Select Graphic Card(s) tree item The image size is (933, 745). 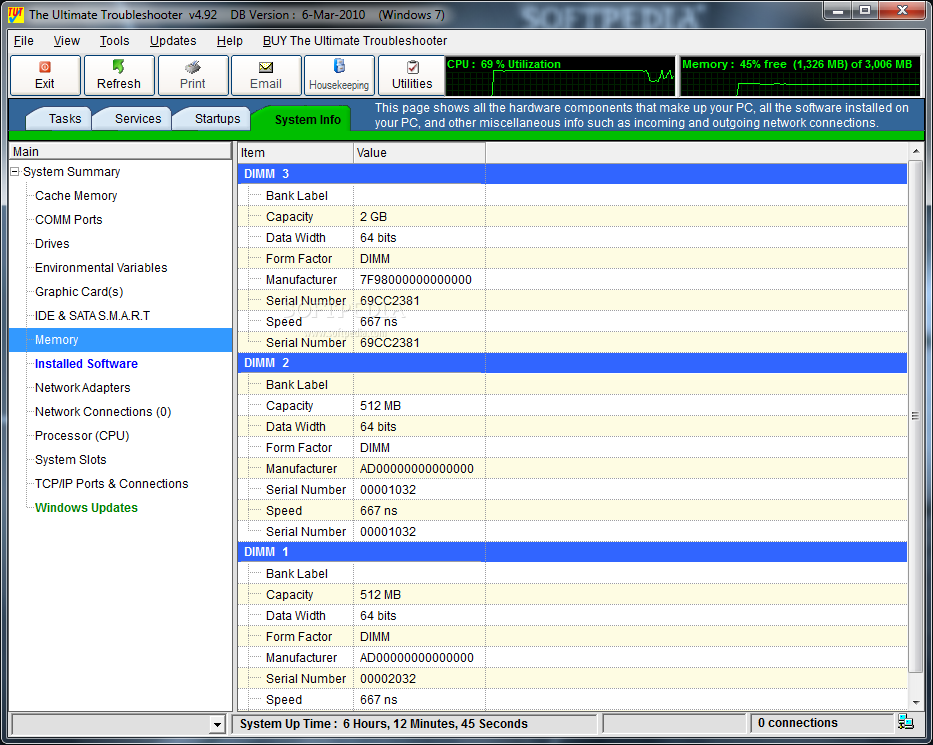pyautogui.click(x=79, y=292)
